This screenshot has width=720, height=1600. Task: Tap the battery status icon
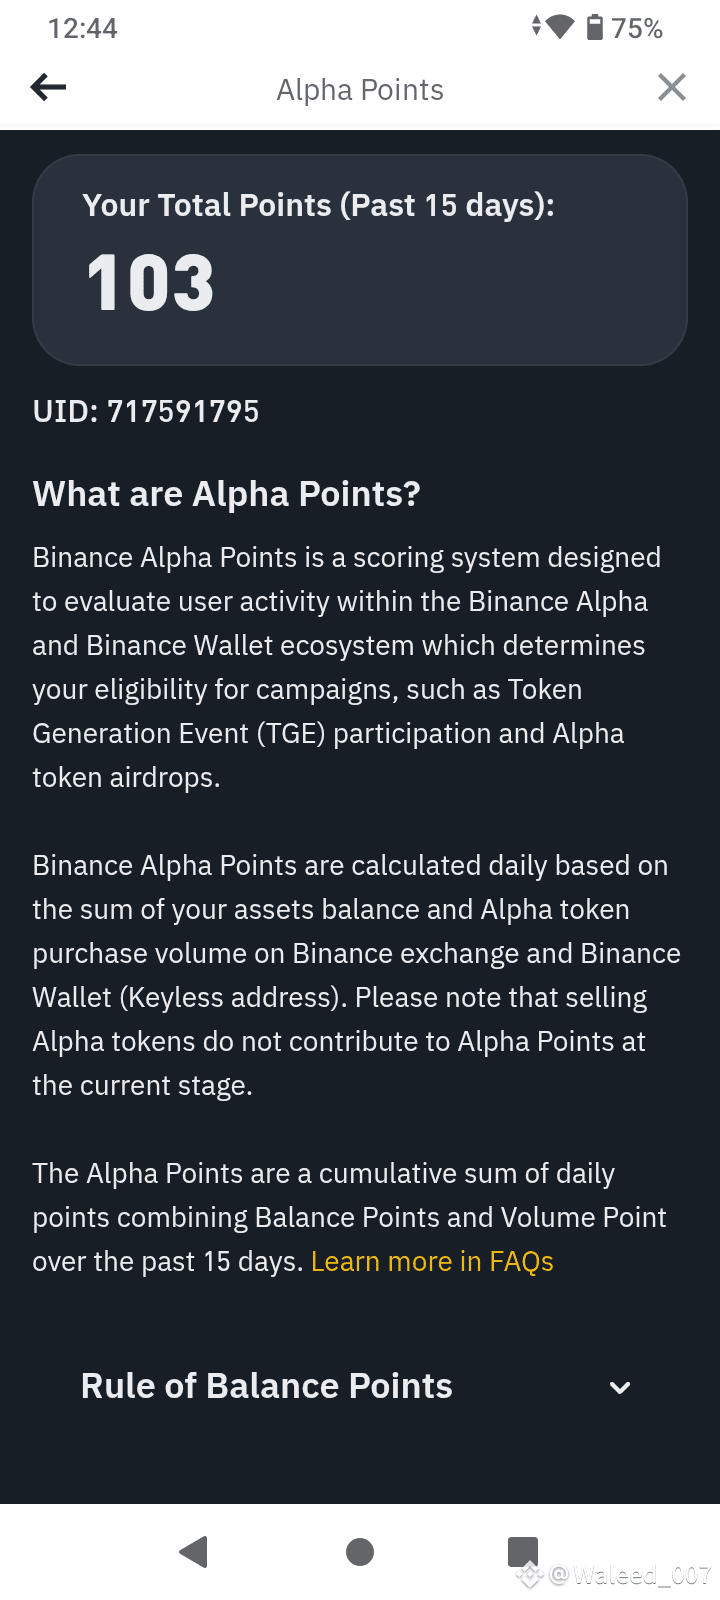[595, 27]
